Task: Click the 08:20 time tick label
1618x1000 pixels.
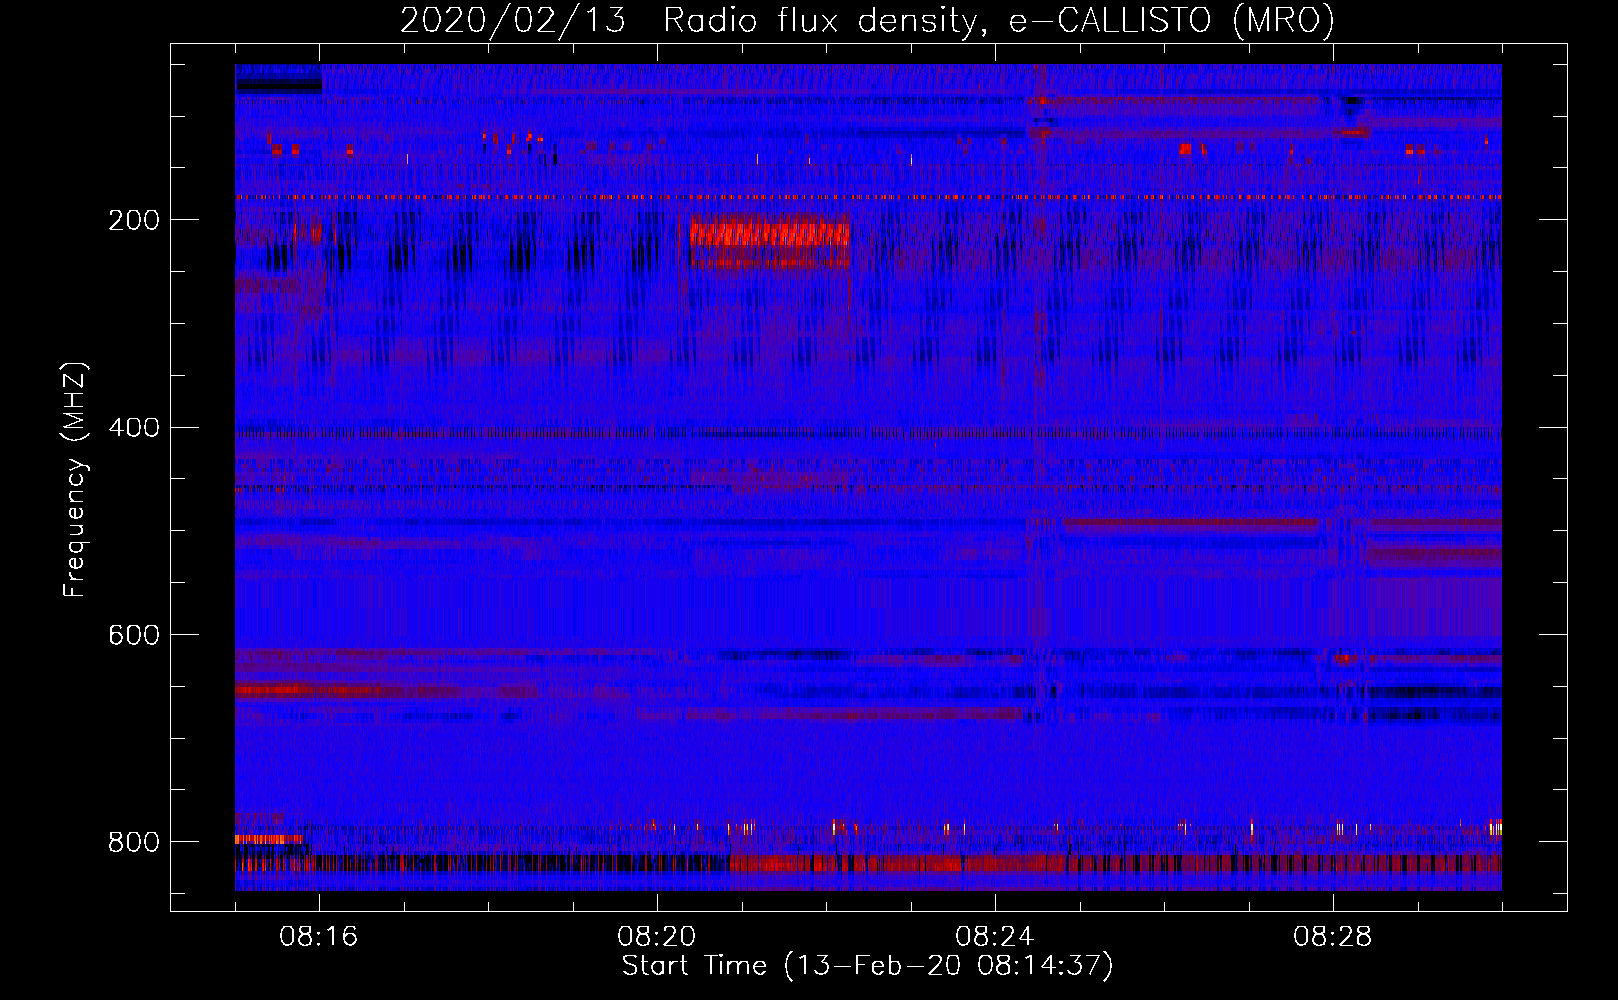Action: pos(657,937)
